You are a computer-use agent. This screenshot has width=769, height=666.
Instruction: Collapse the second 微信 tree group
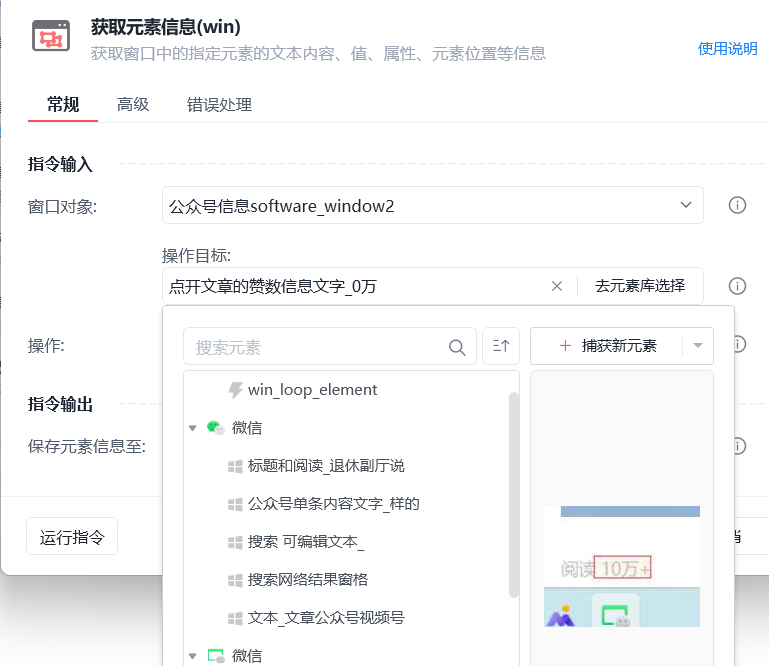click(x=192, y=656)
